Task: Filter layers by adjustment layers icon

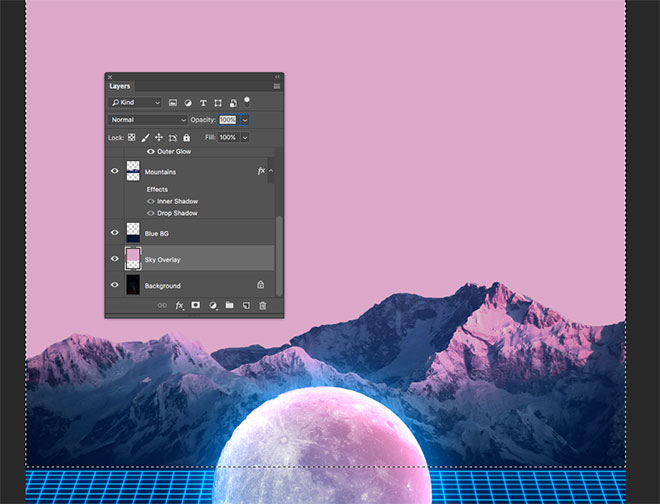Action: [x=188, y=103]
